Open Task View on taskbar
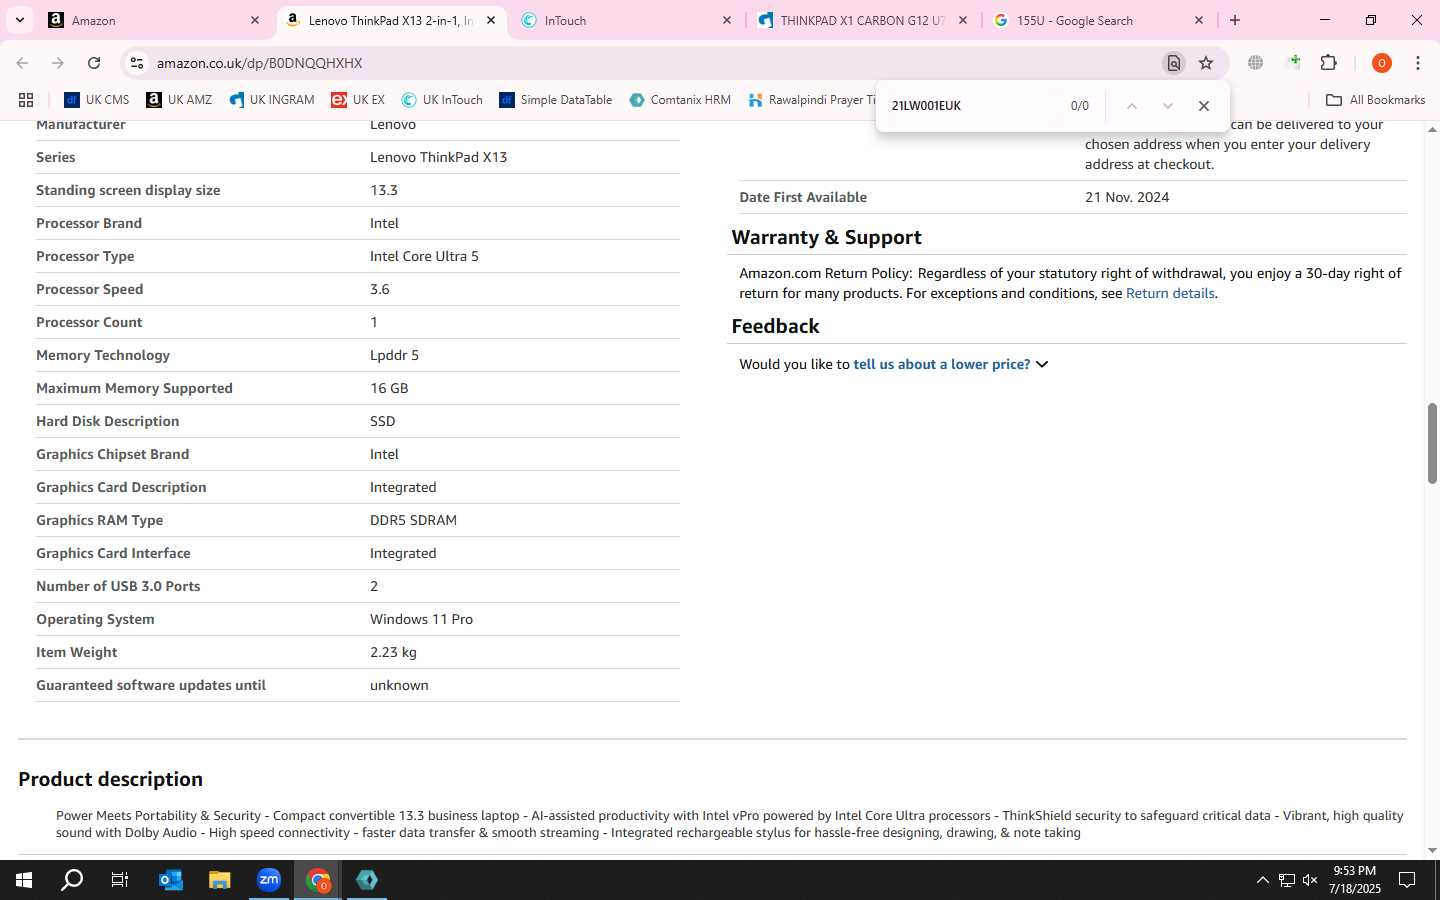This screenshot has height=900, width=1440. 120,880
